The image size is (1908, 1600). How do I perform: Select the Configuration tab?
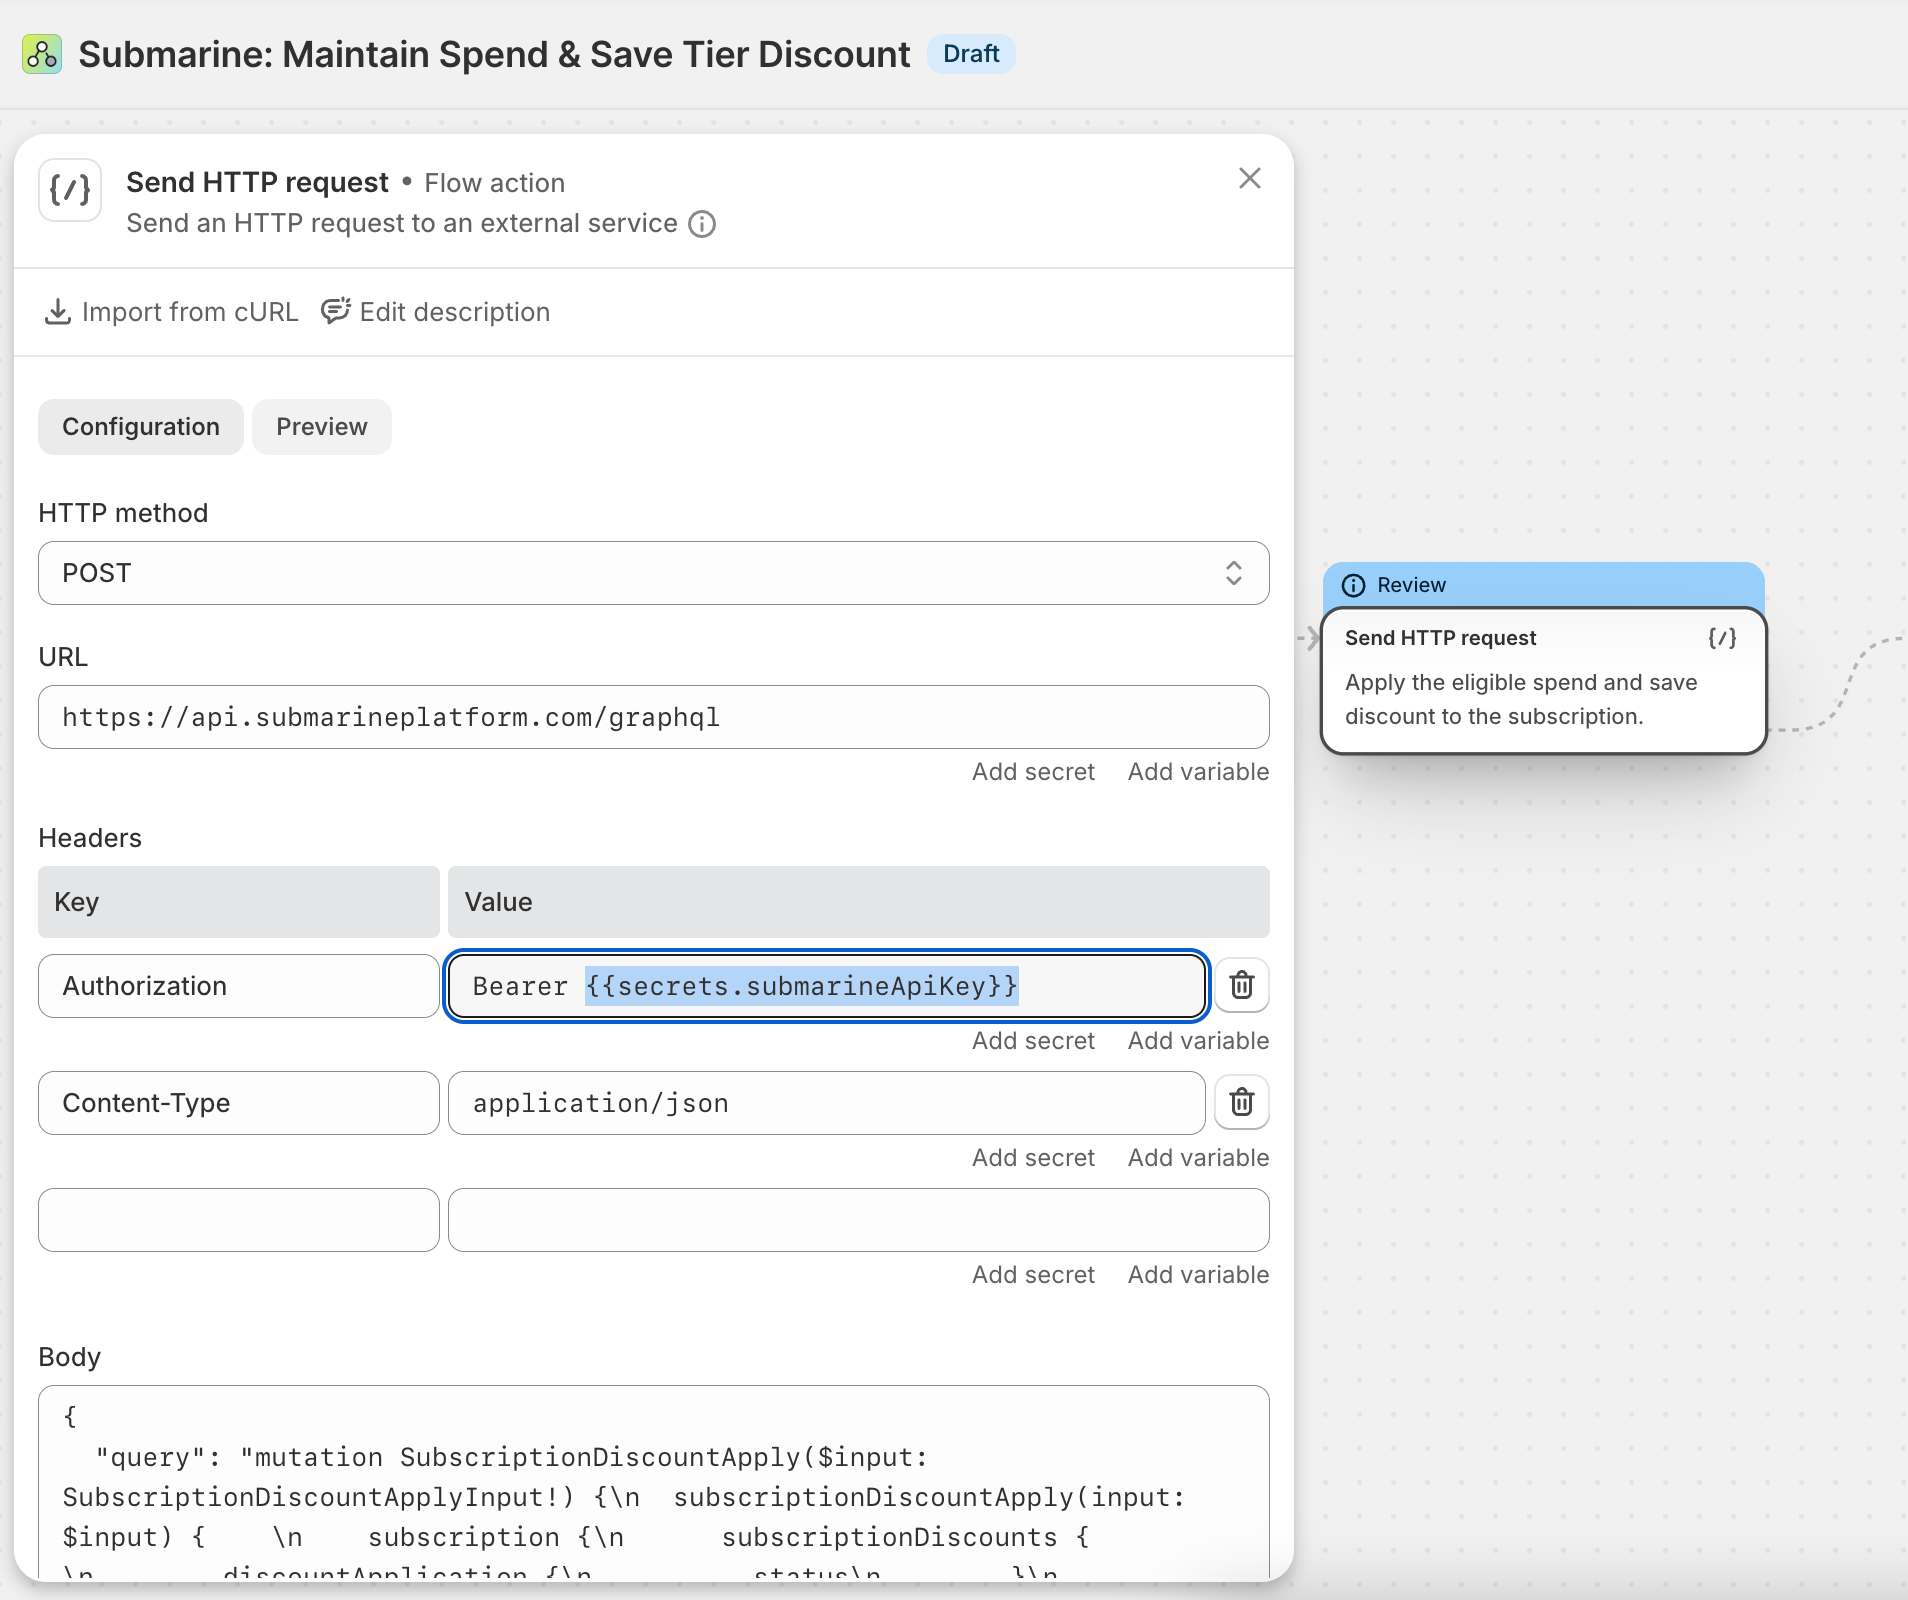tap(140, 427)
